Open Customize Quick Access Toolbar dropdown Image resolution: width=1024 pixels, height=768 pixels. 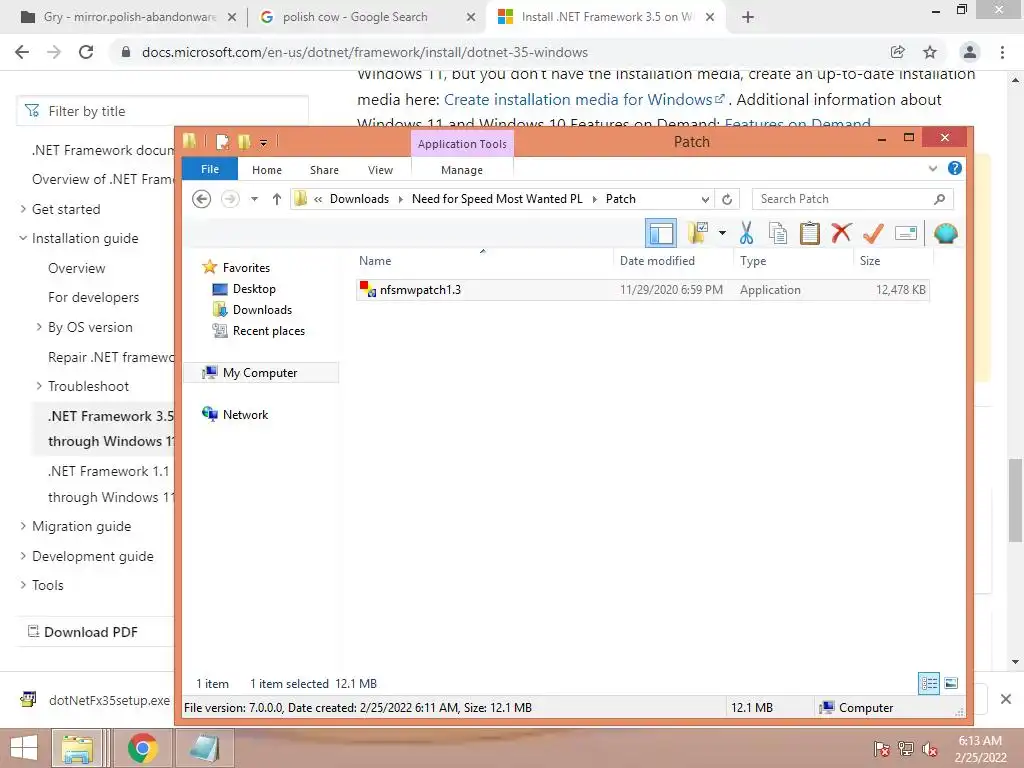[263, 142]
